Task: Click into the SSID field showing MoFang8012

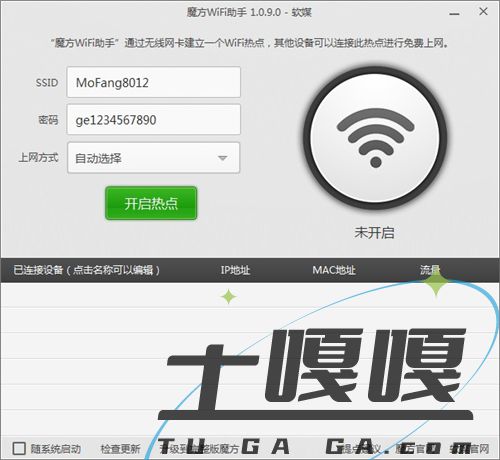Action: 154,82
